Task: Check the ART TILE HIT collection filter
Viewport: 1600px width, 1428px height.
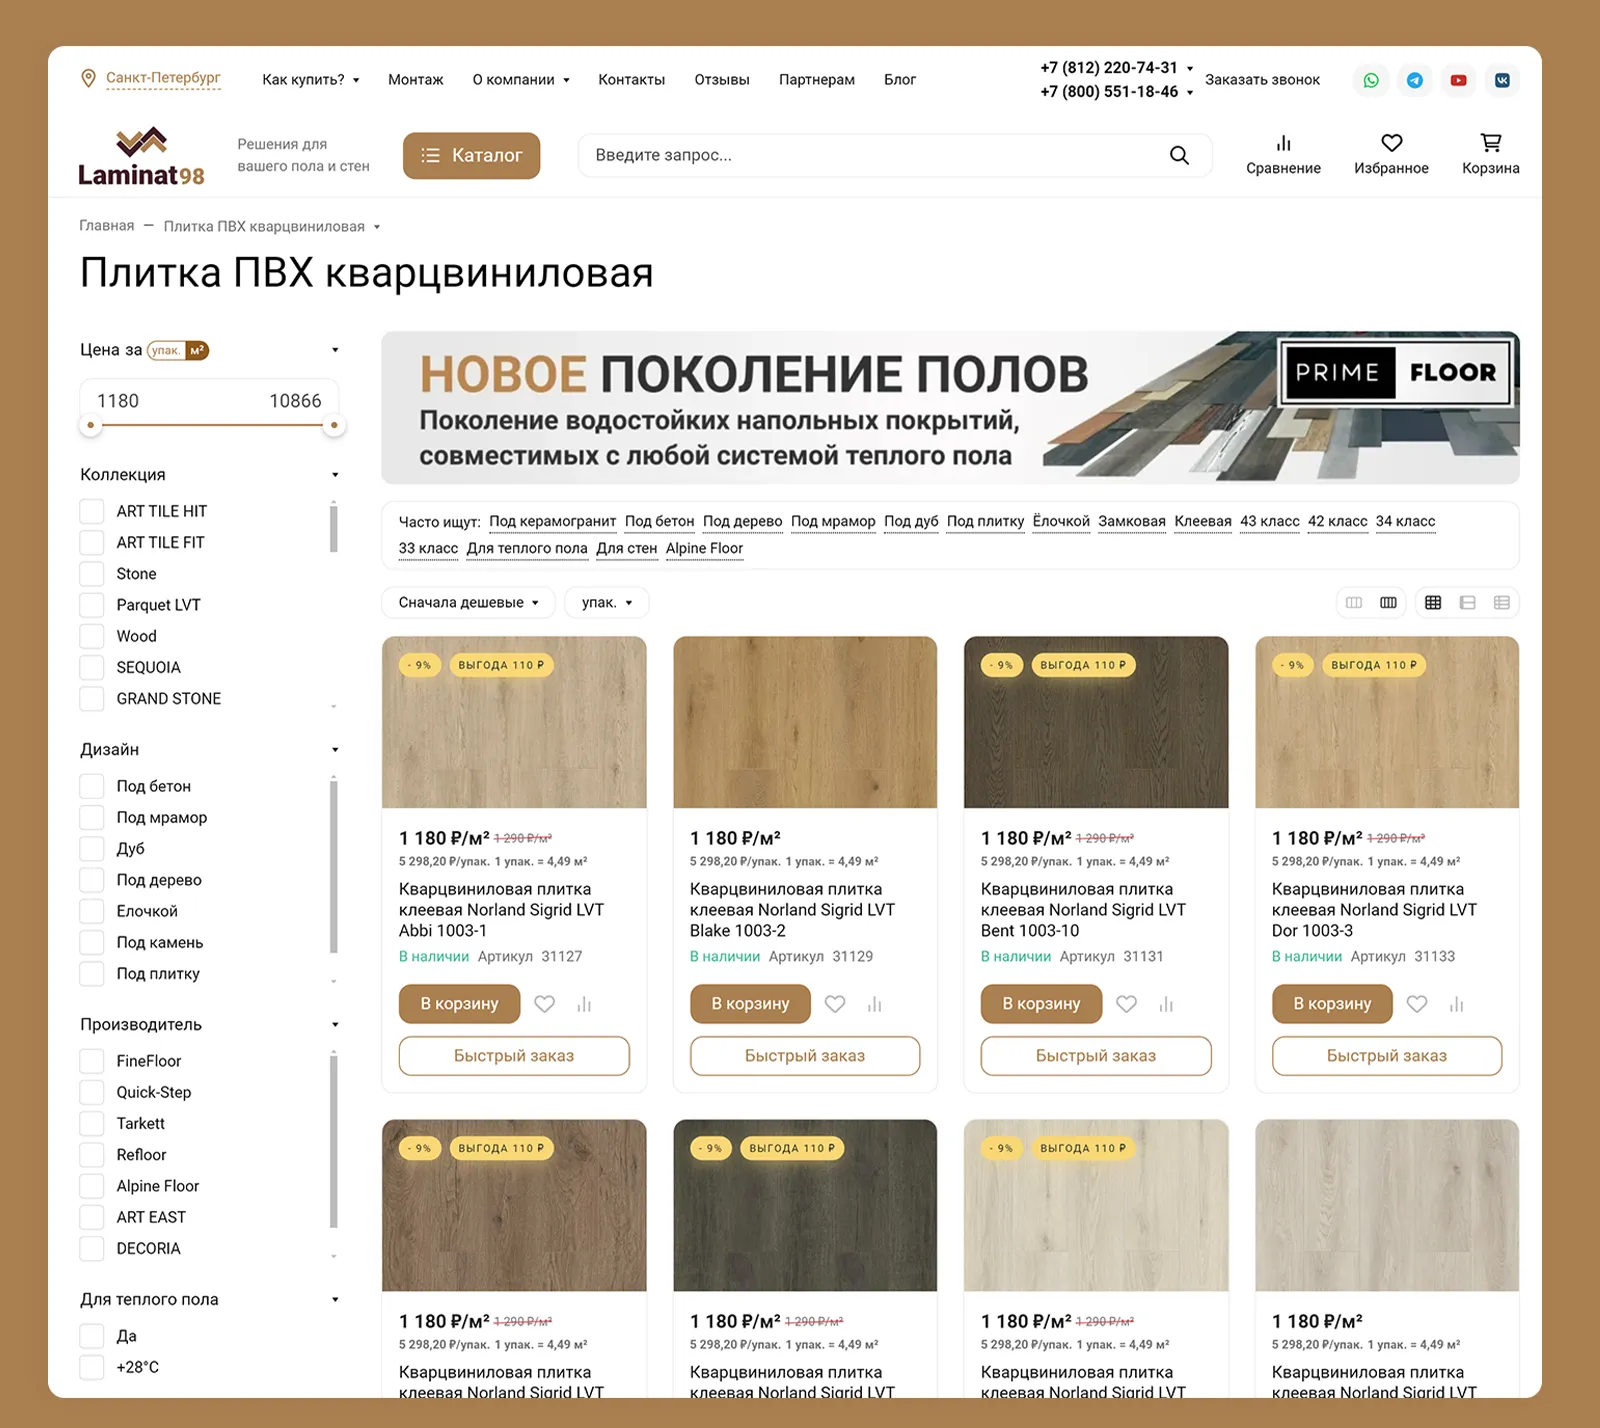Action: (92, 511)
